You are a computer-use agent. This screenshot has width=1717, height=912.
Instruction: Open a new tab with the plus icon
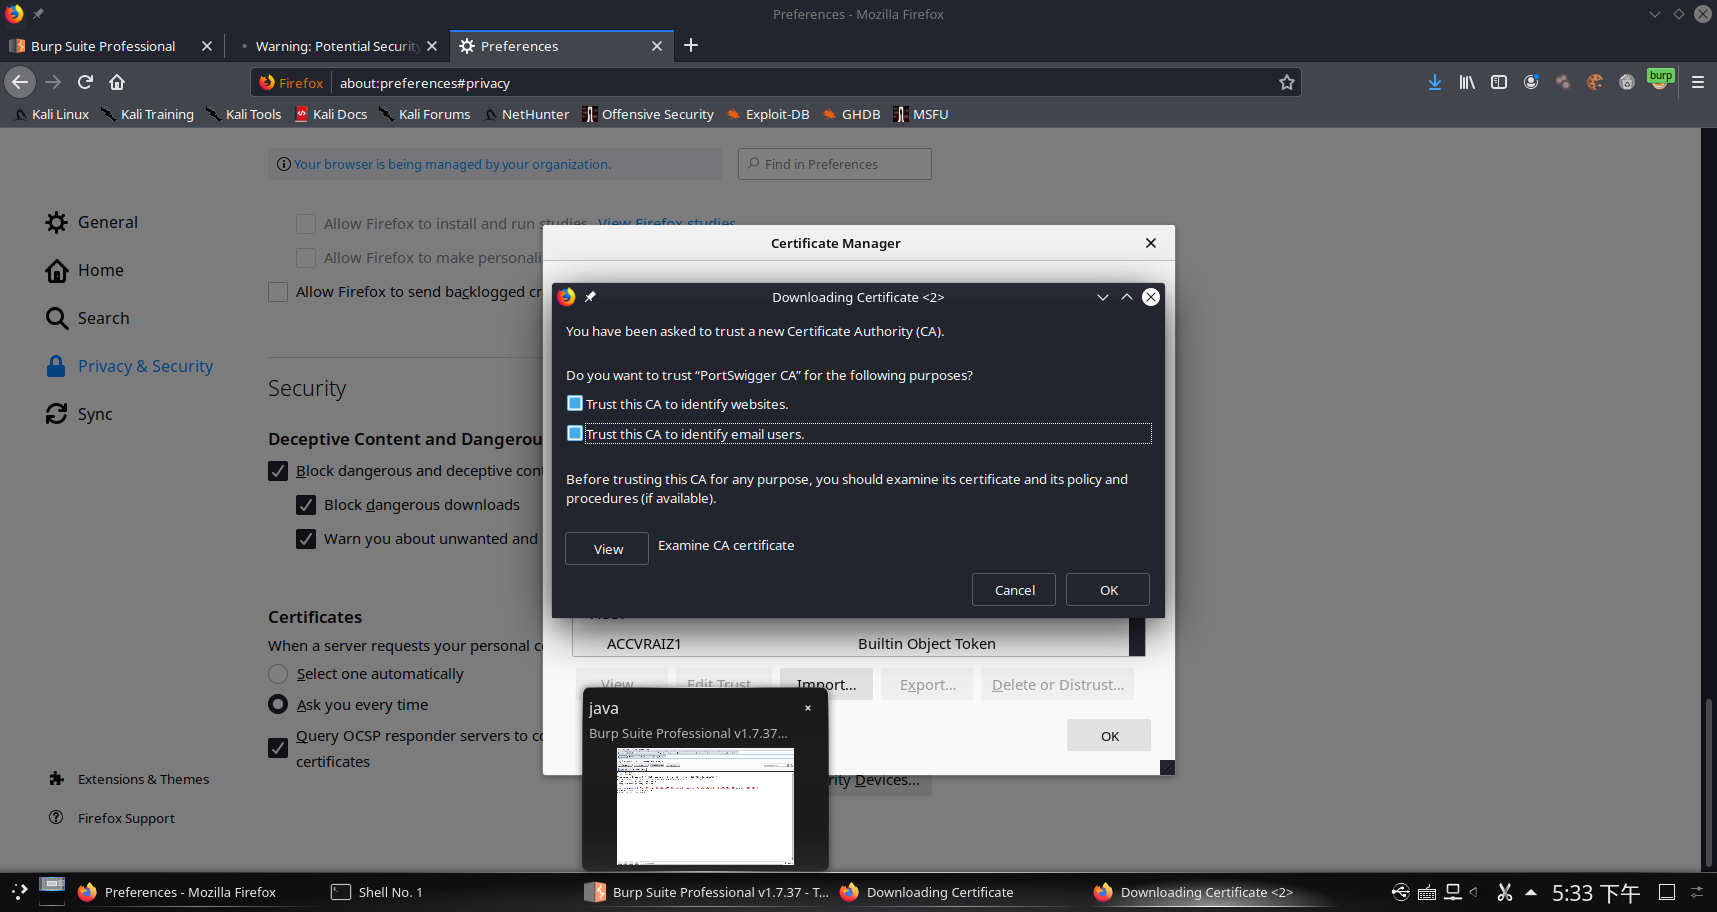point(691,45)
